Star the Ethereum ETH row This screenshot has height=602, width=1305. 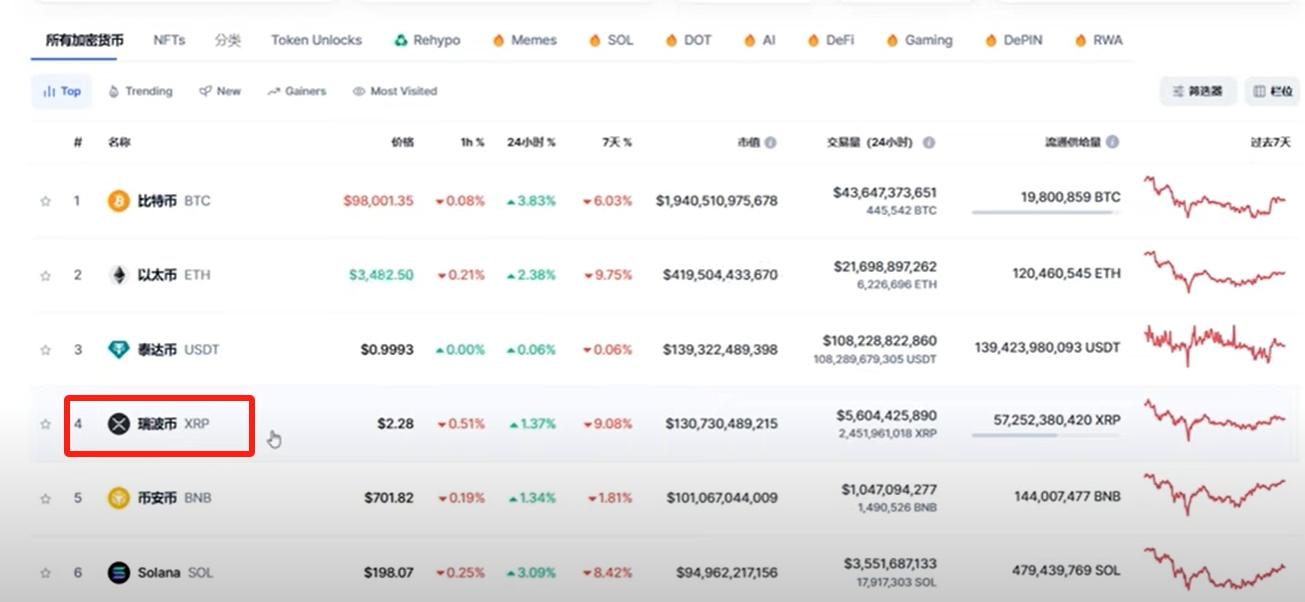click(x=45, y=275)
